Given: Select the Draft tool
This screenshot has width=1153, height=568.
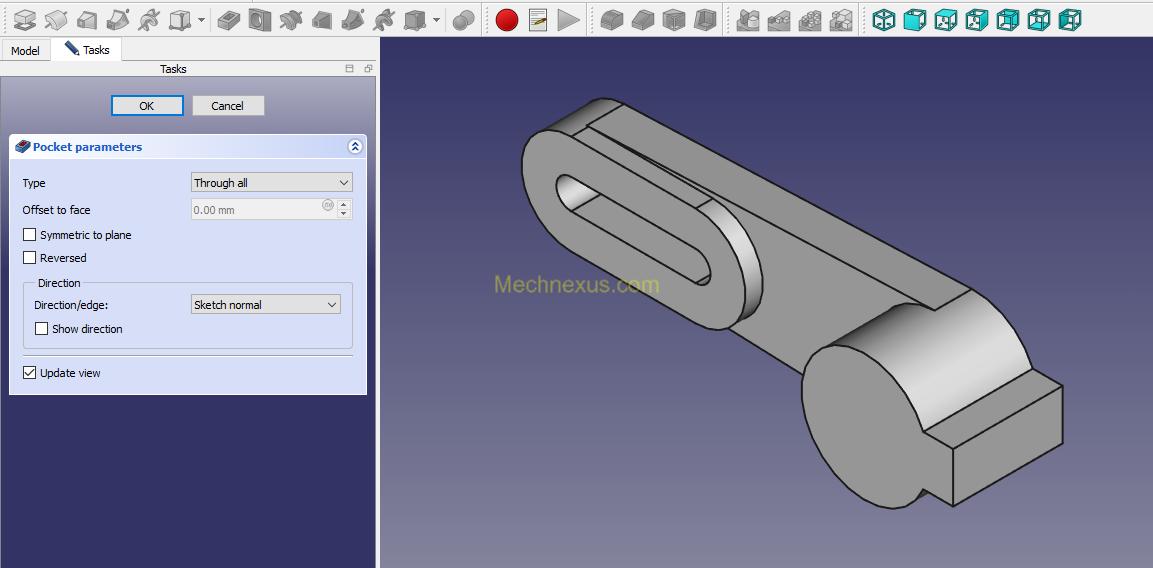Looking at the screenshot, I should [674, 20].
